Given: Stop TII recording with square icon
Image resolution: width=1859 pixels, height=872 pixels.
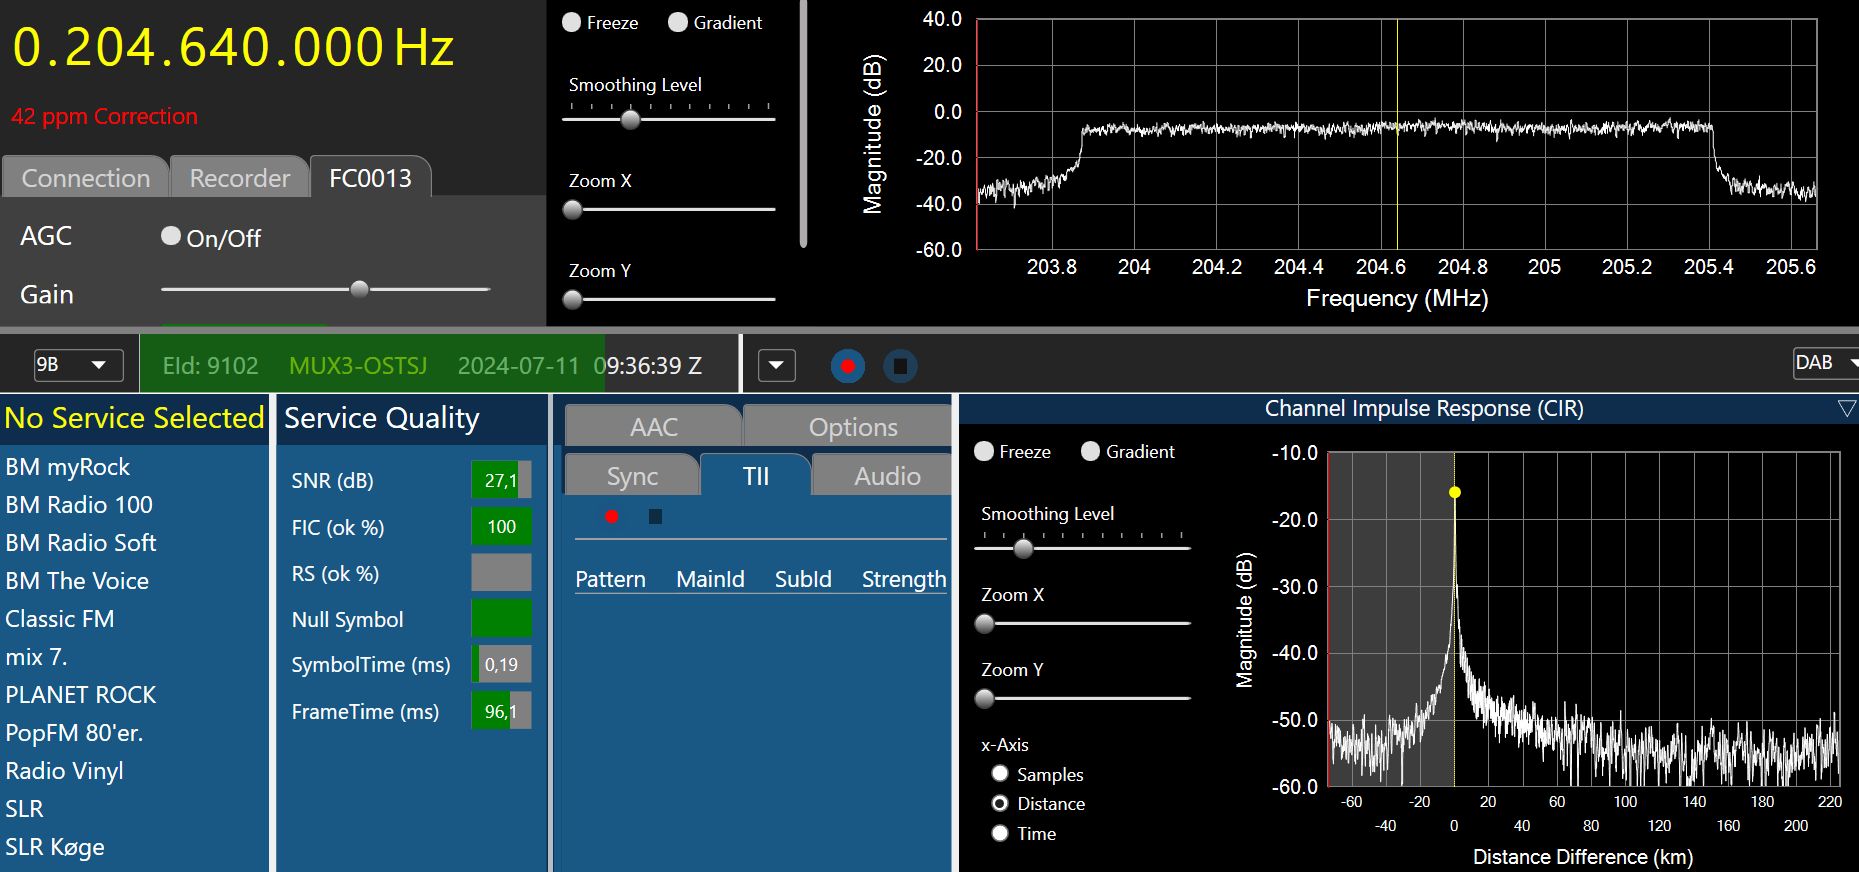Looking at the screenshot, I should (655, 517).
